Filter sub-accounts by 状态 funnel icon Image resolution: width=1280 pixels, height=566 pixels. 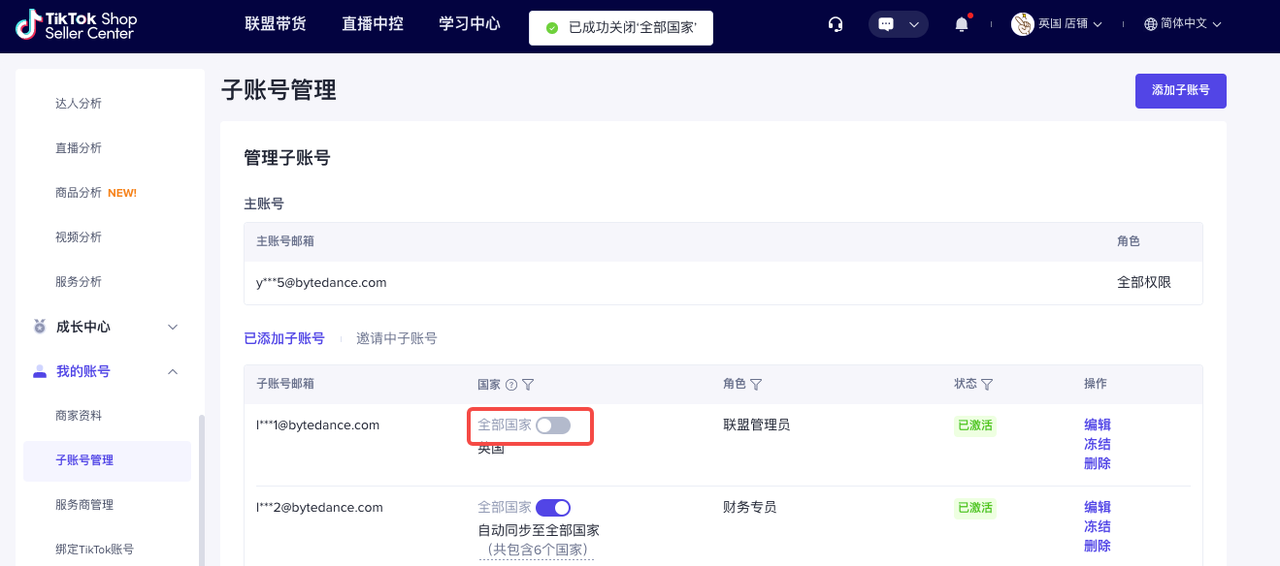[x=987, y=385]
